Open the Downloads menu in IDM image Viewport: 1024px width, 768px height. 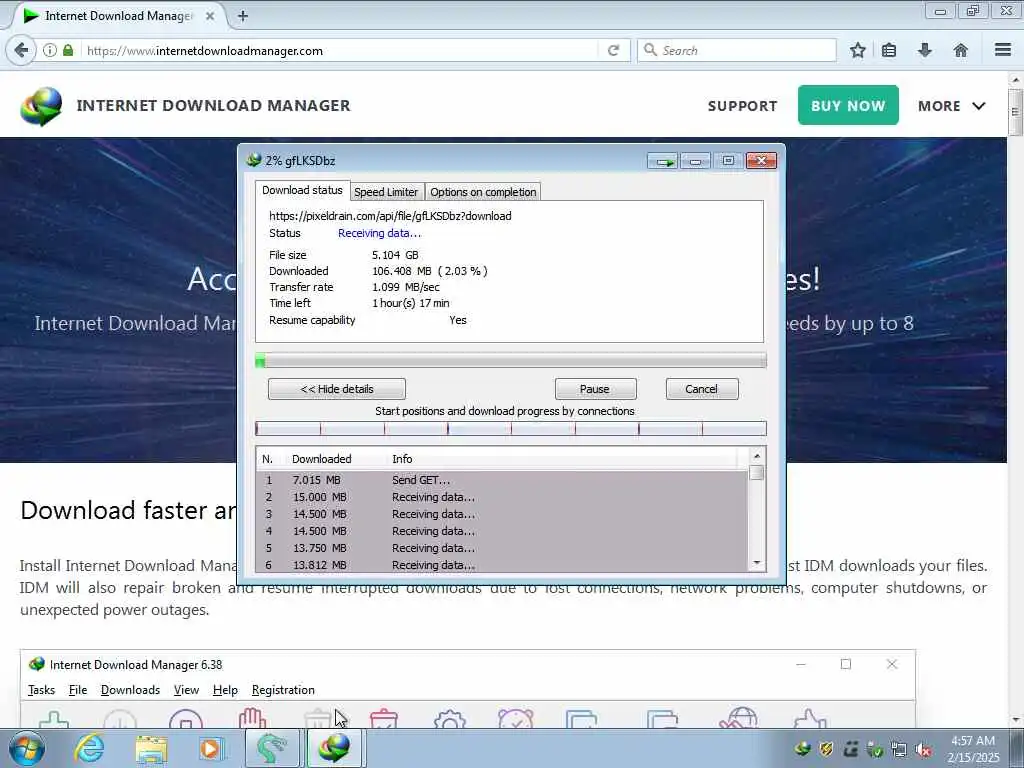pos(130,690)
